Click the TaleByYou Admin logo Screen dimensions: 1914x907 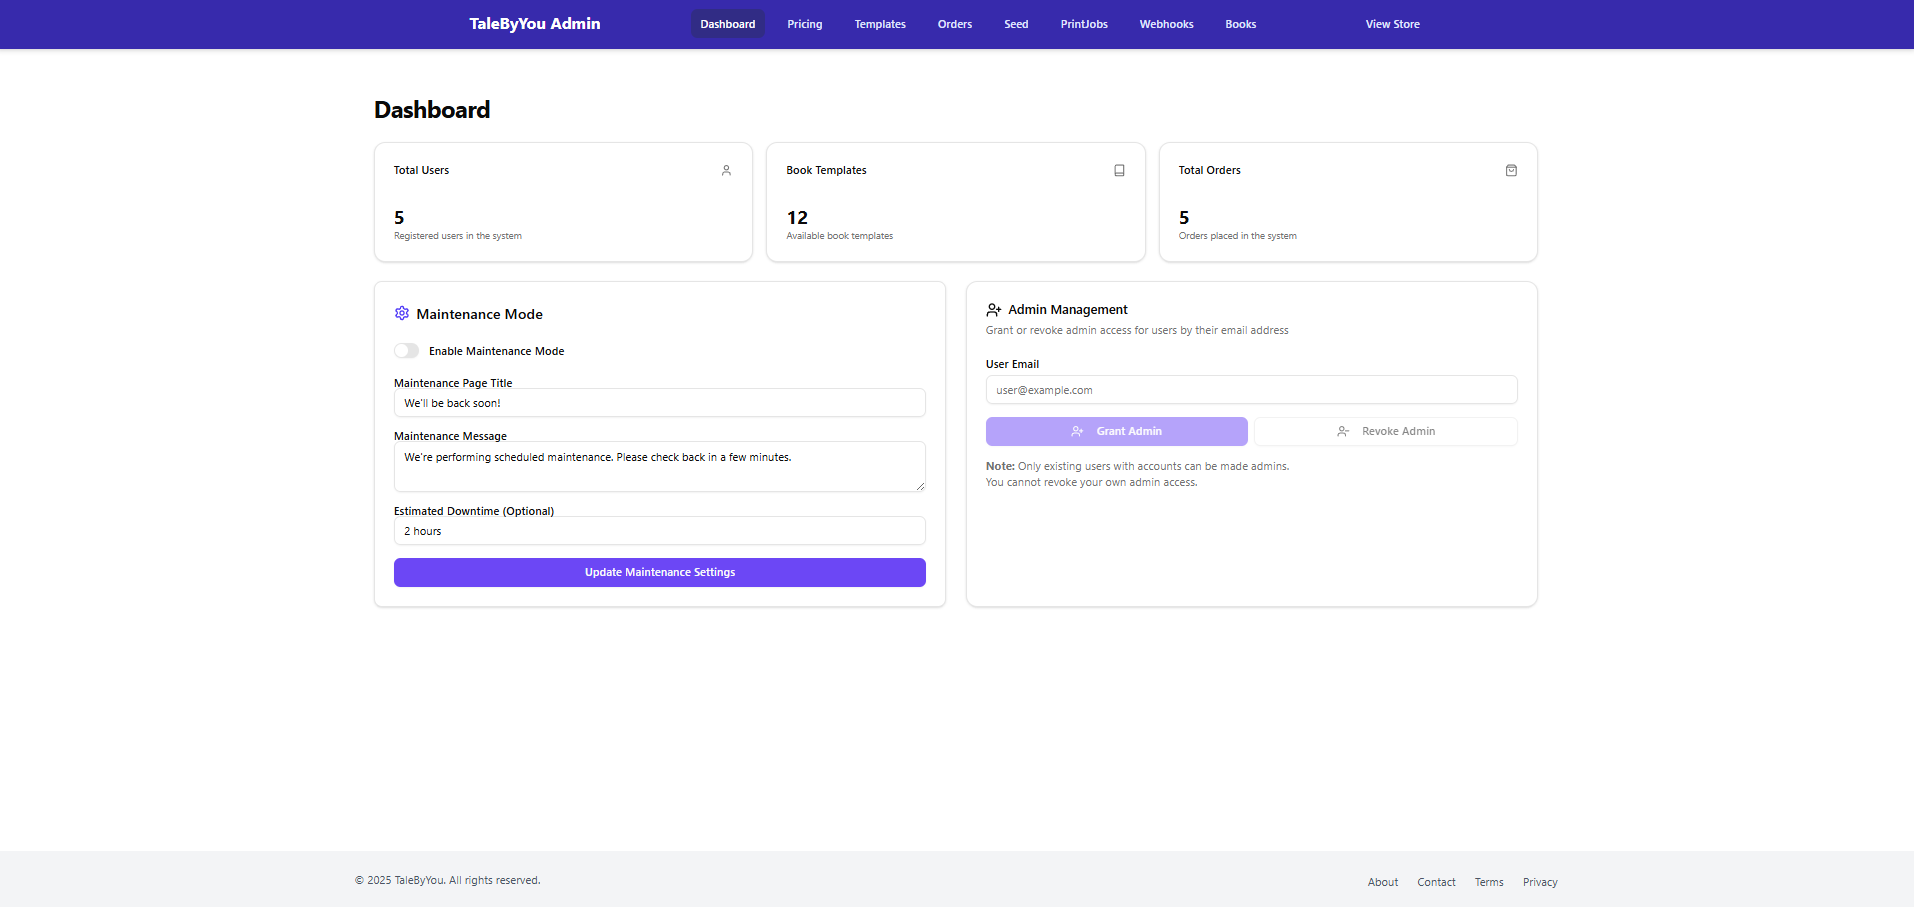534,23
